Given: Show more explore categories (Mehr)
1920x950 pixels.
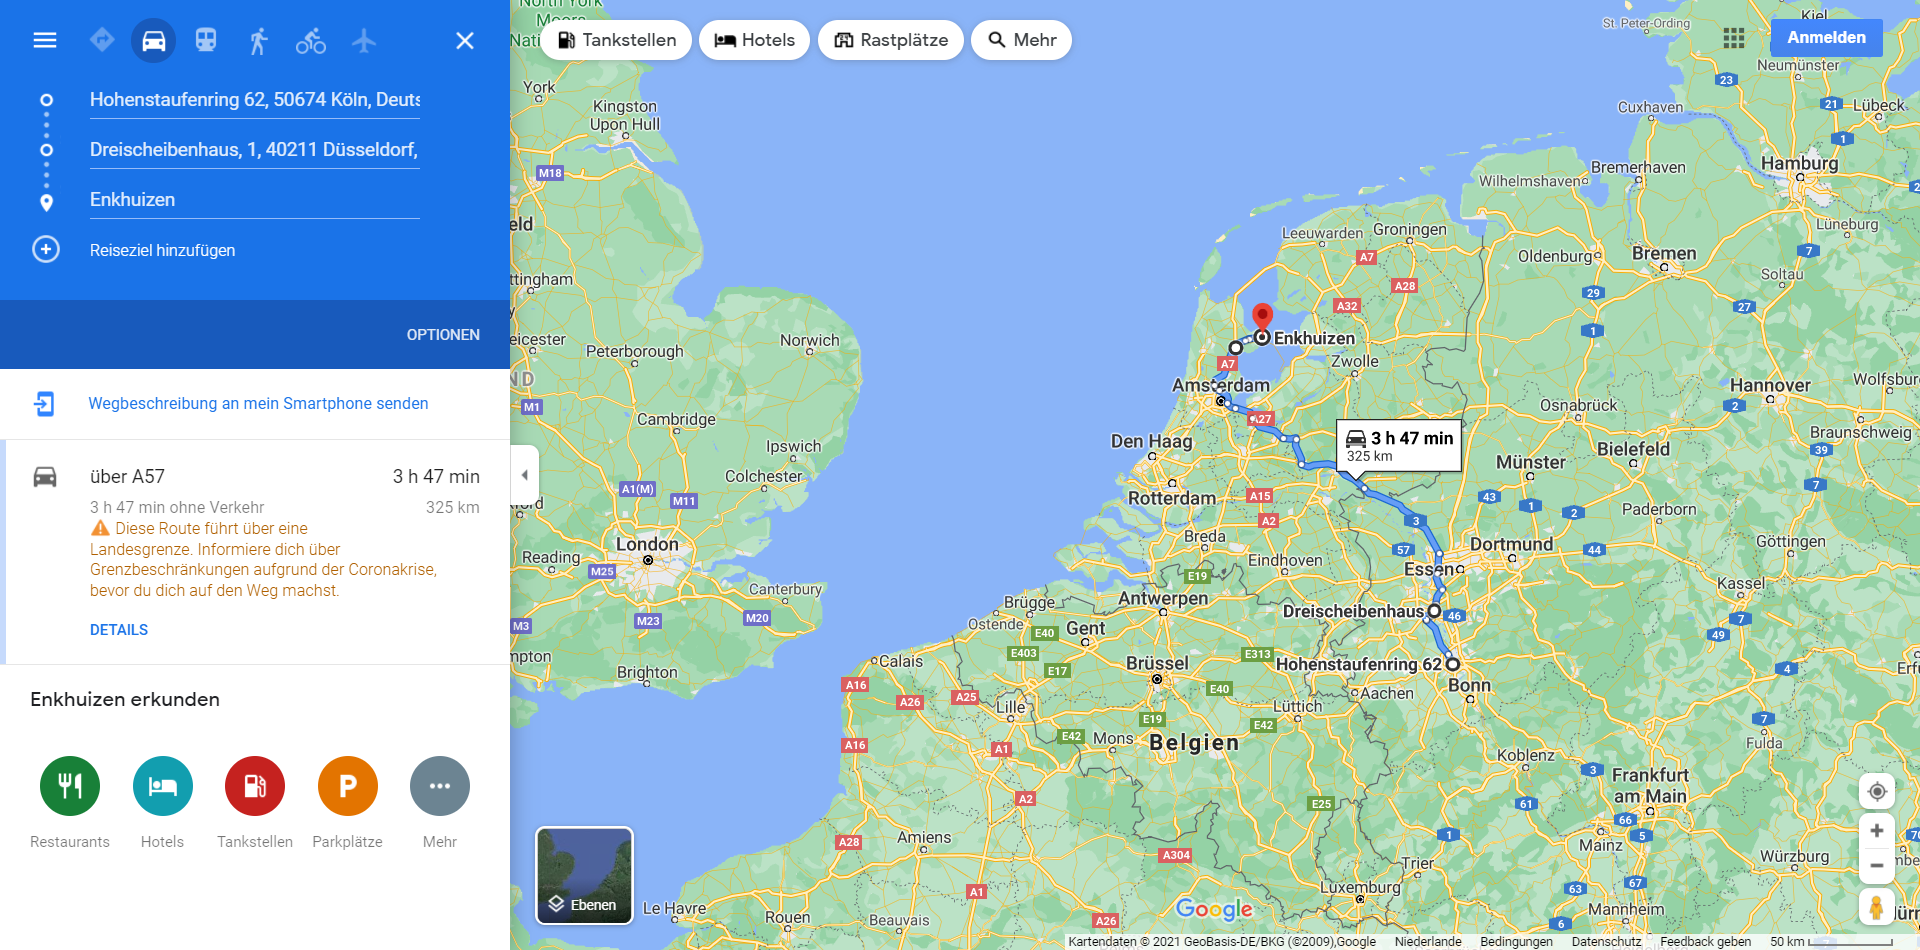Looking at the screenshot, I should pyautogui.click(x=440, y=786).
